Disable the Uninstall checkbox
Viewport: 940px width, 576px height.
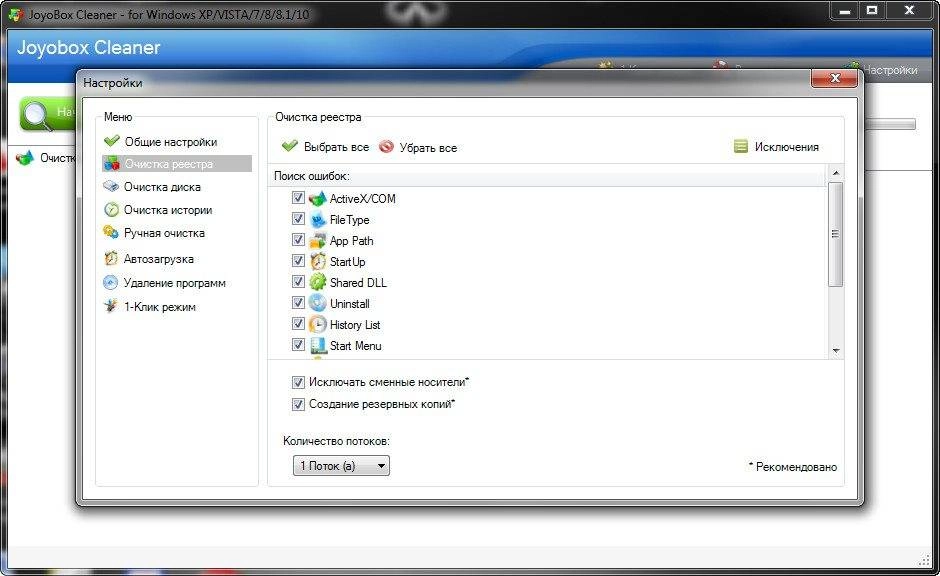pyautogui.click(x=298, y=303)
